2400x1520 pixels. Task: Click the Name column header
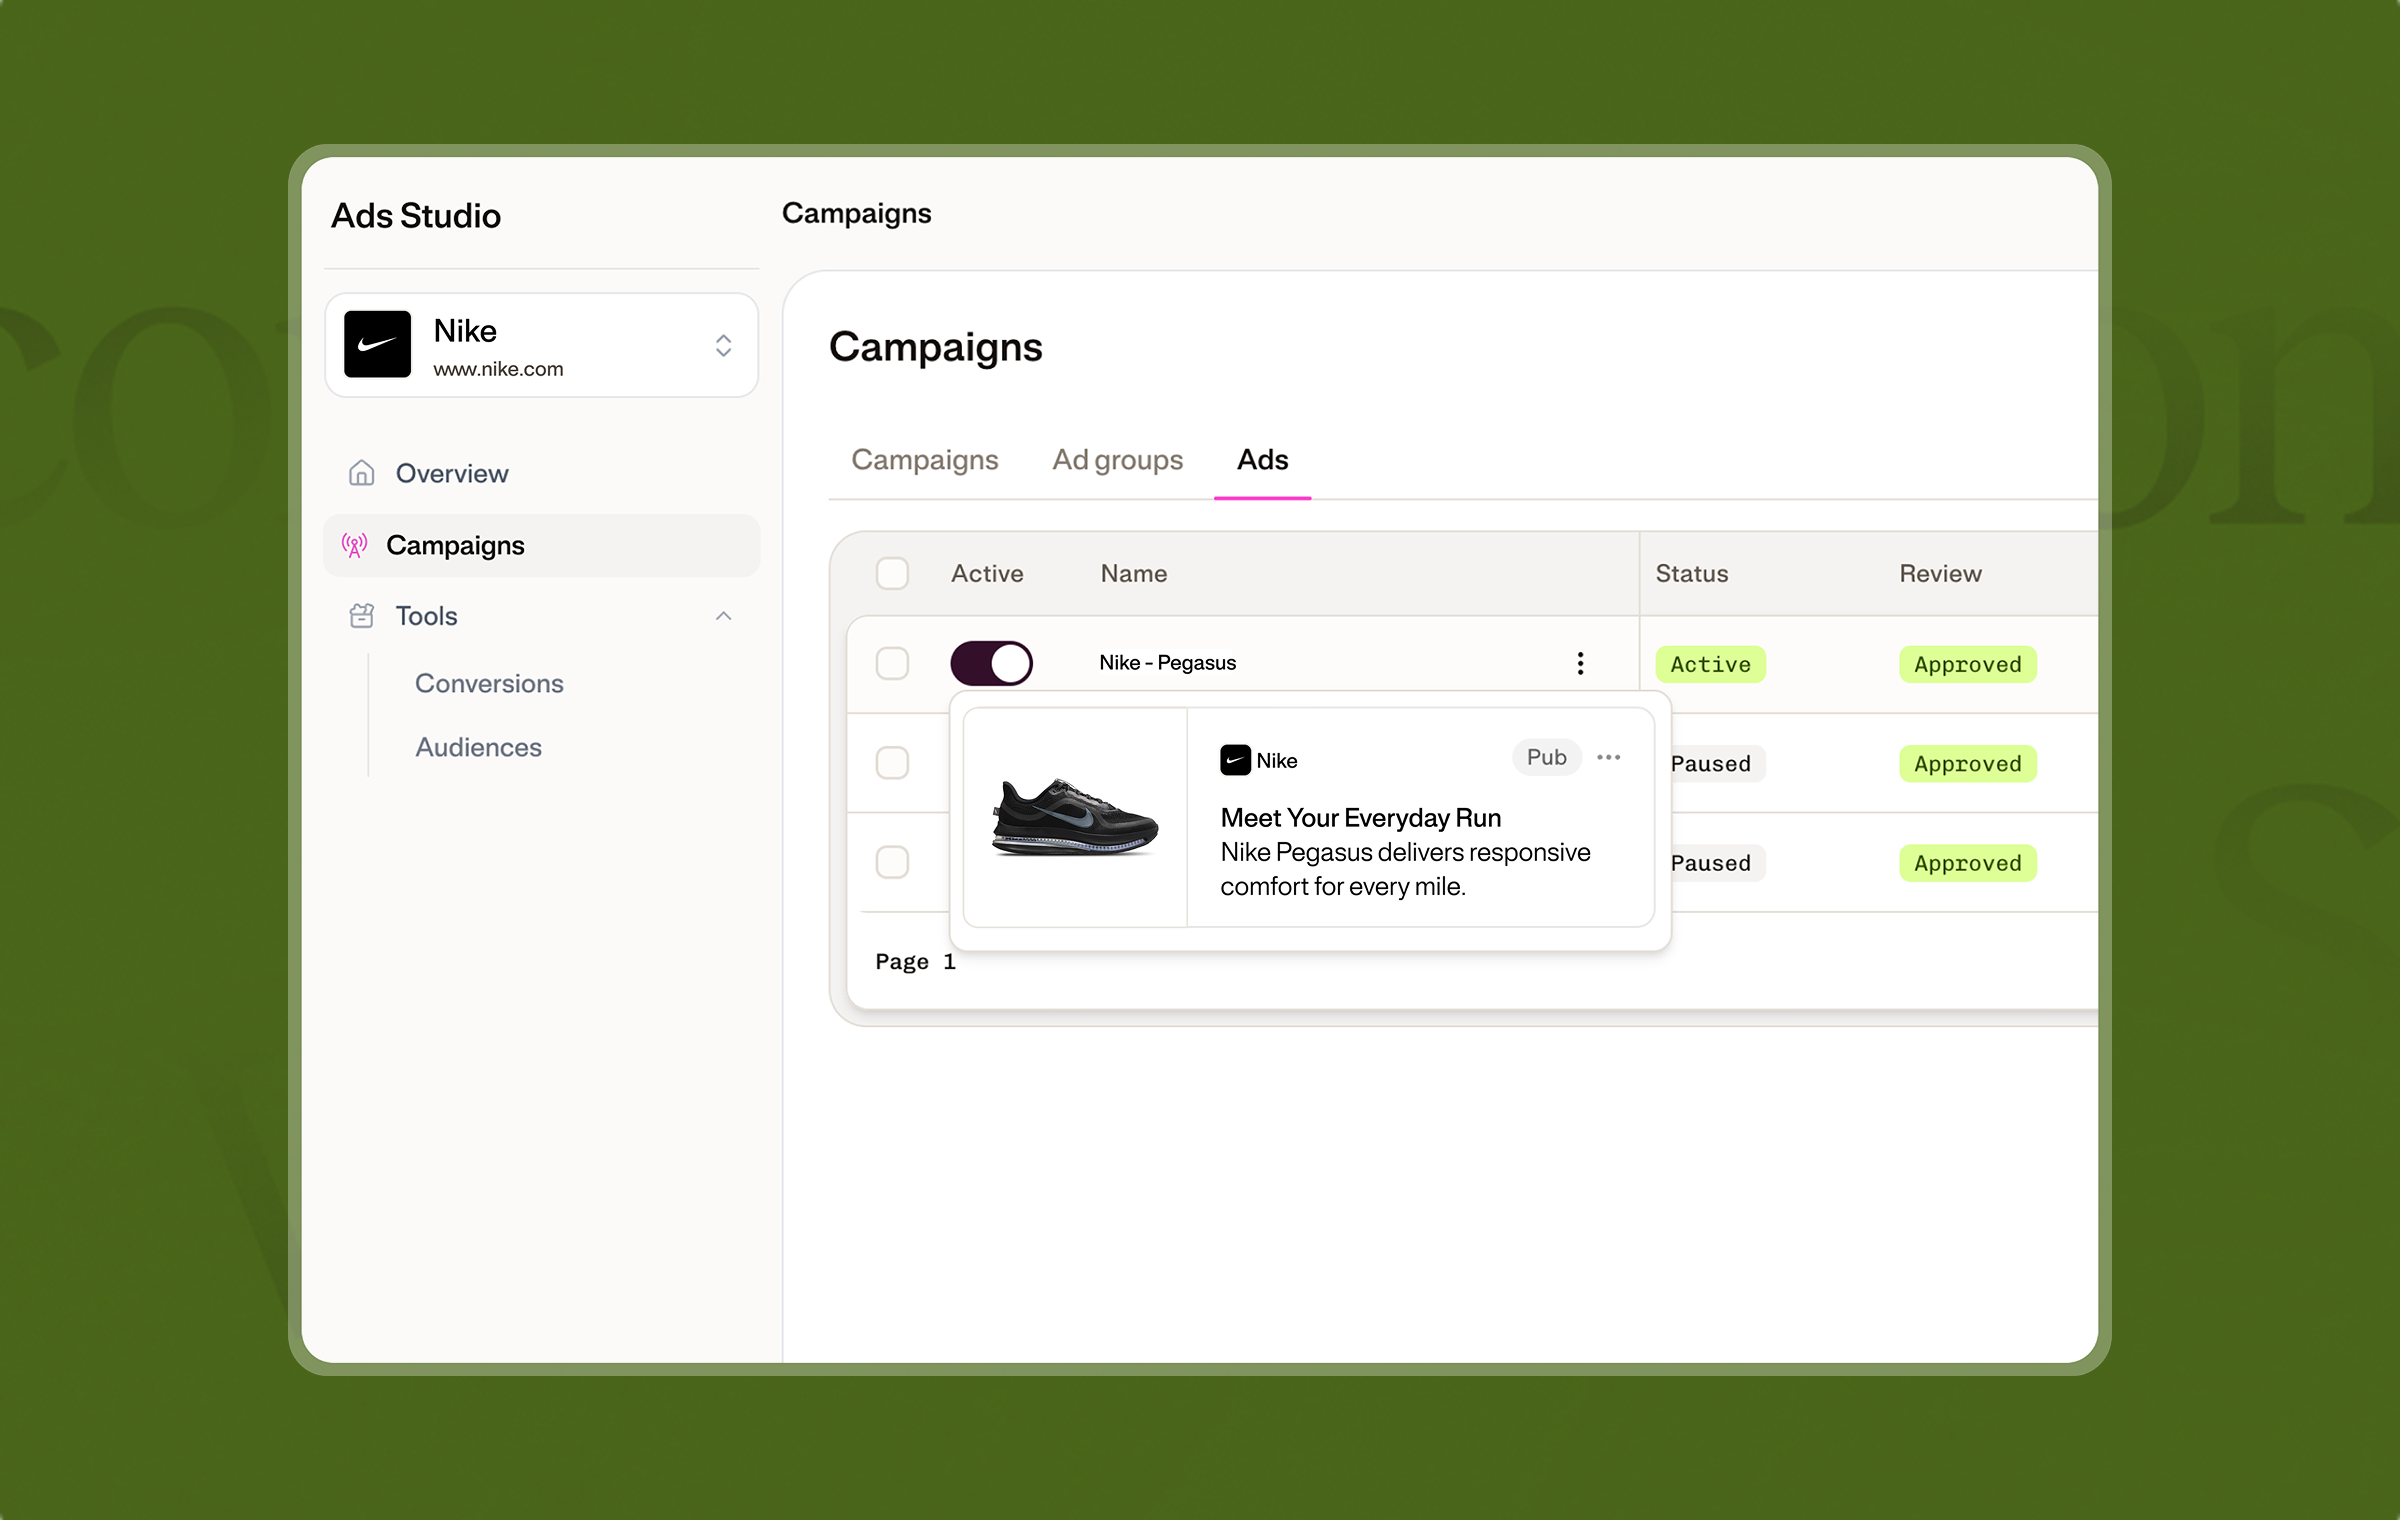tap(1134, 573)
